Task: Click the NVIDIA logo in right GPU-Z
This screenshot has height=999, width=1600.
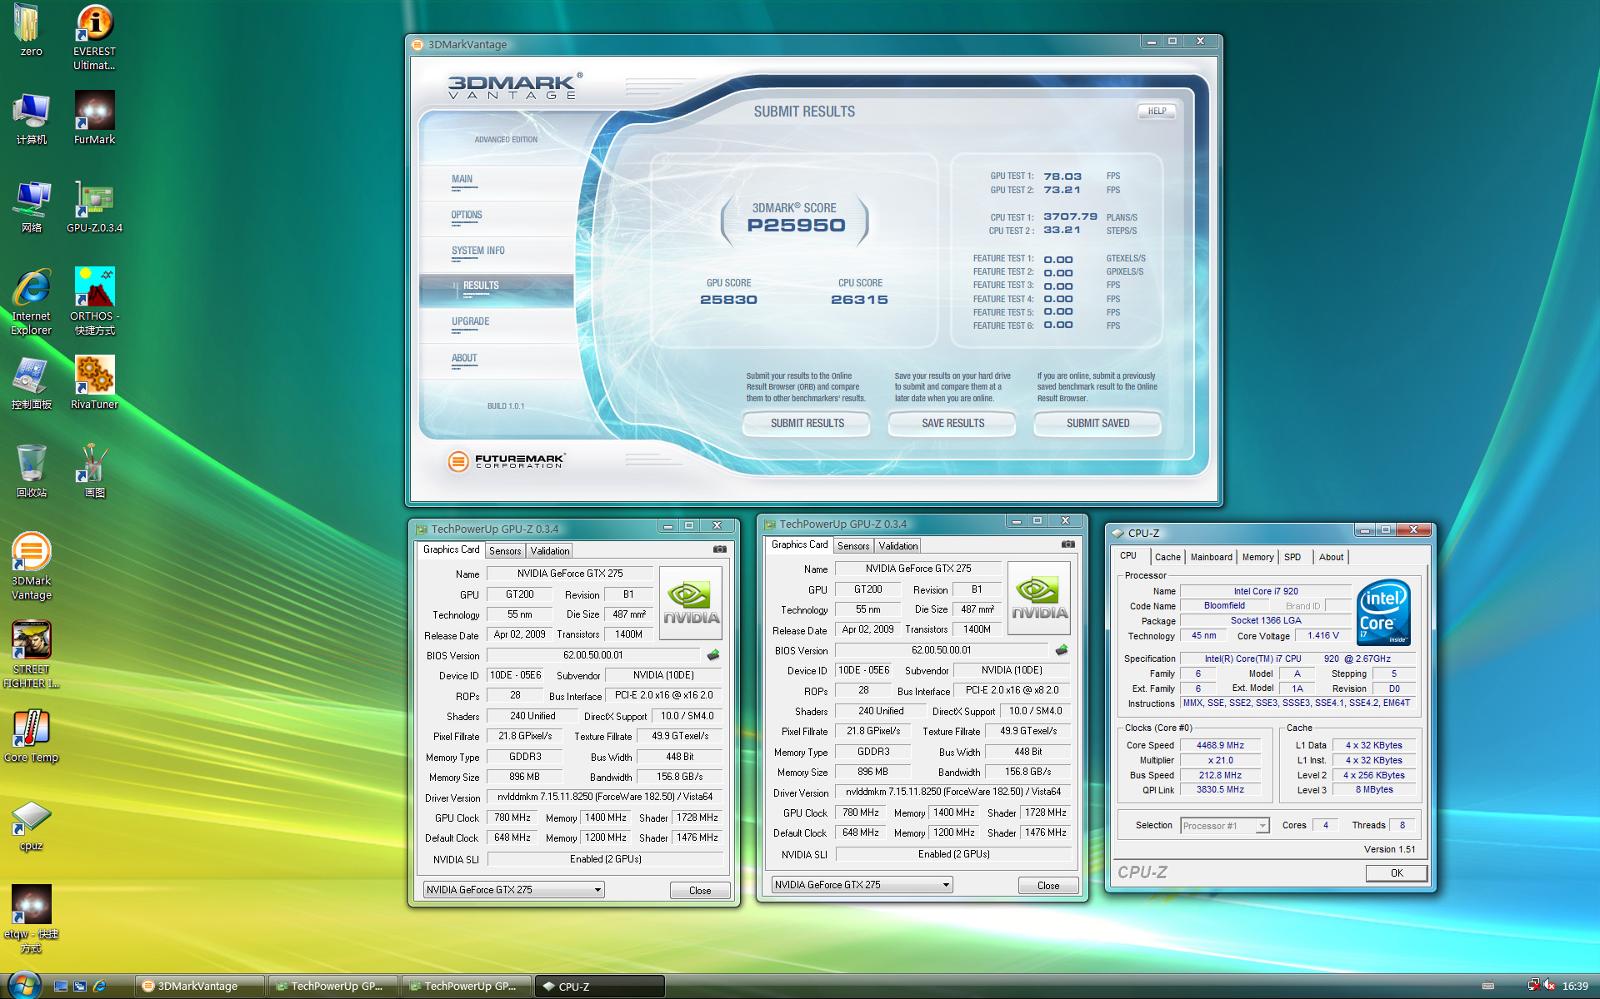Action: point(1039,598)
